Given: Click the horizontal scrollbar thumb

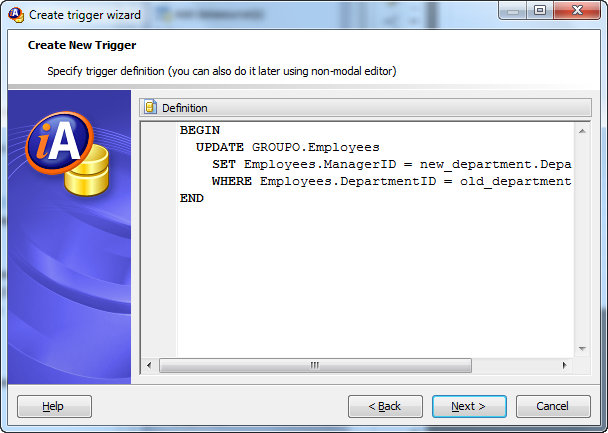Looking at the screenshot, I should click(315, 365).
